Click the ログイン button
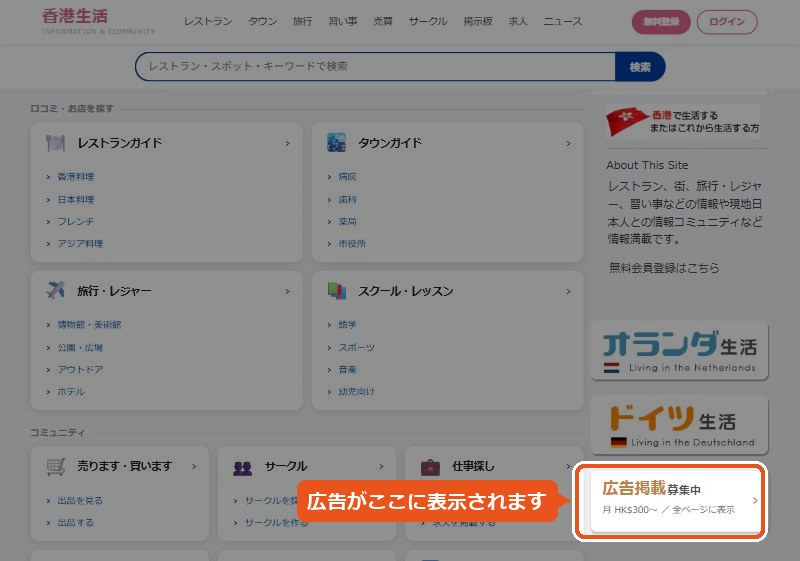800x561 pixels. click(x=727, y=22)
